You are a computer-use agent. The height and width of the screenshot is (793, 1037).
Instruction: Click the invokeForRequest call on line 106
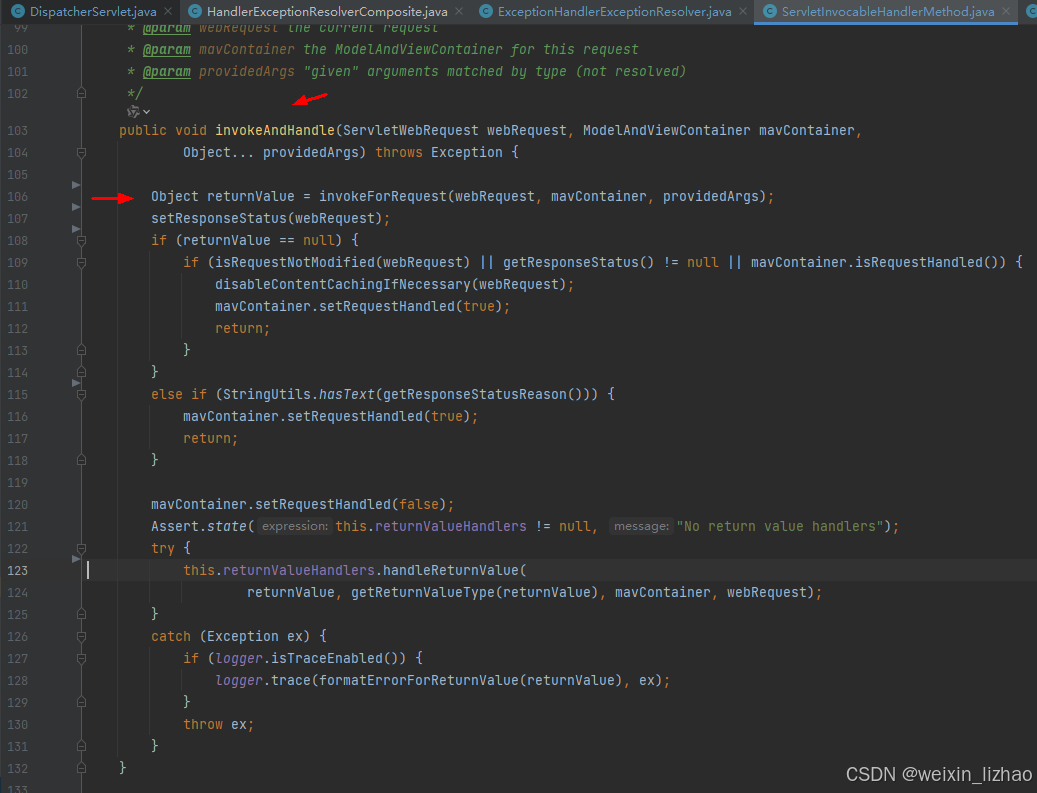pyautogui.click(x=383, y=196)
